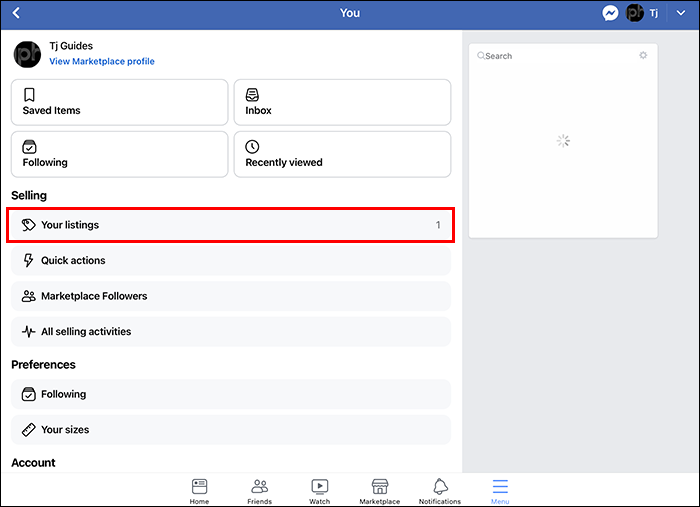Viewport: 700px width, 507px height.
Task: Open the Tj profile avatar in header
Action: pos(634,13)
